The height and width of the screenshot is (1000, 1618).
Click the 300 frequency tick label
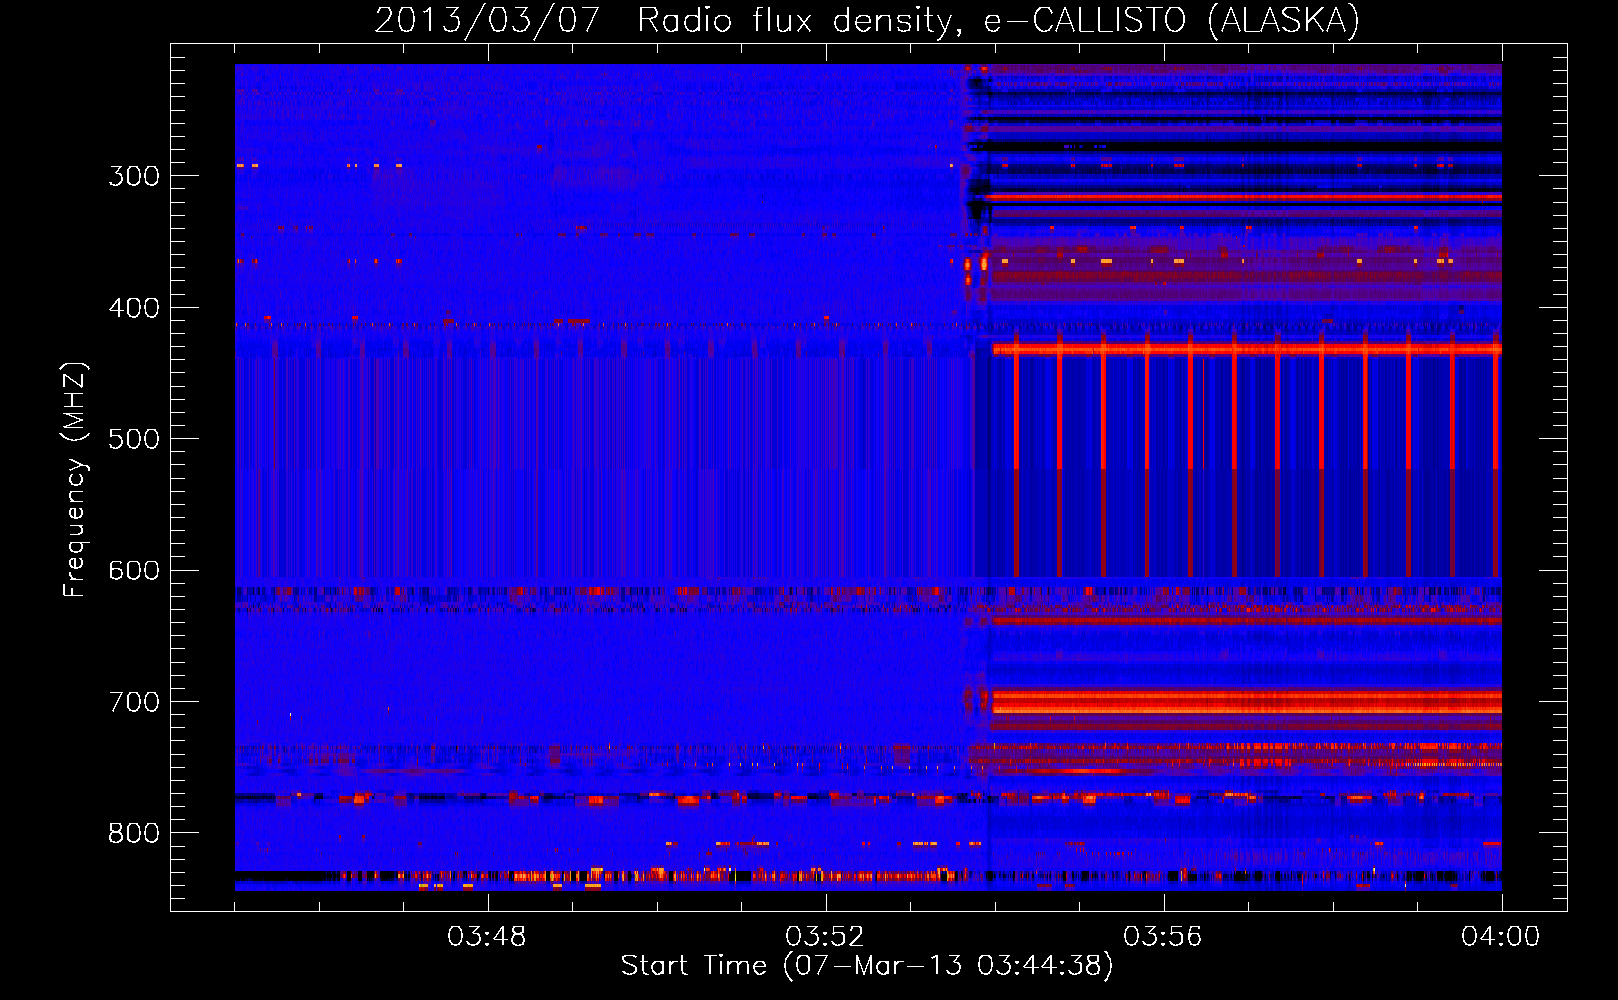click(x=134, y=176)
